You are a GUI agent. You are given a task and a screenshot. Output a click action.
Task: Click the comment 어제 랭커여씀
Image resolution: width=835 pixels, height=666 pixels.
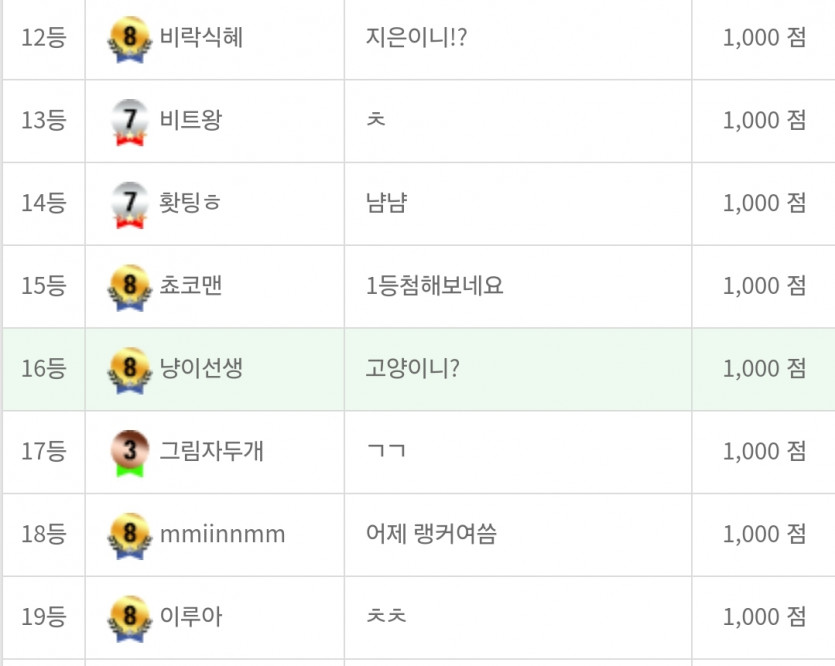coord(431,534)
